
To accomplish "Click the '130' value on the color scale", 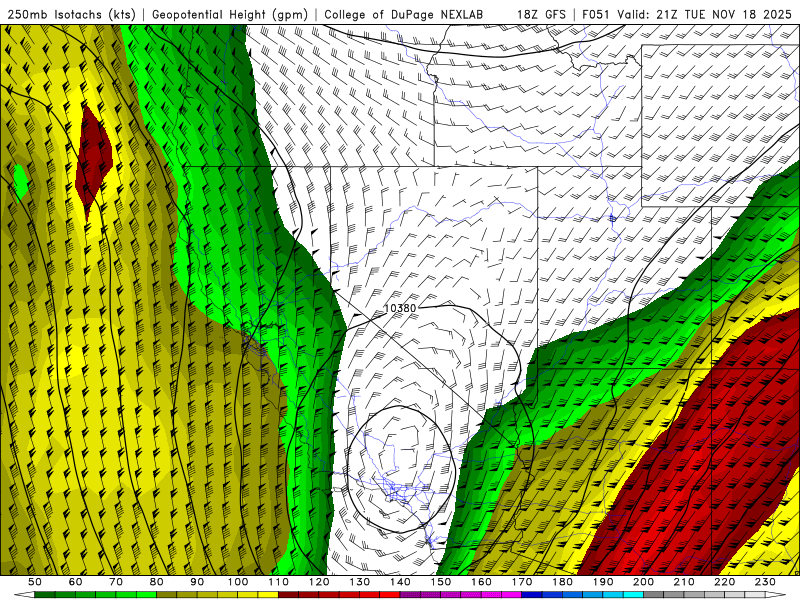I will click(x=360, y=582).
